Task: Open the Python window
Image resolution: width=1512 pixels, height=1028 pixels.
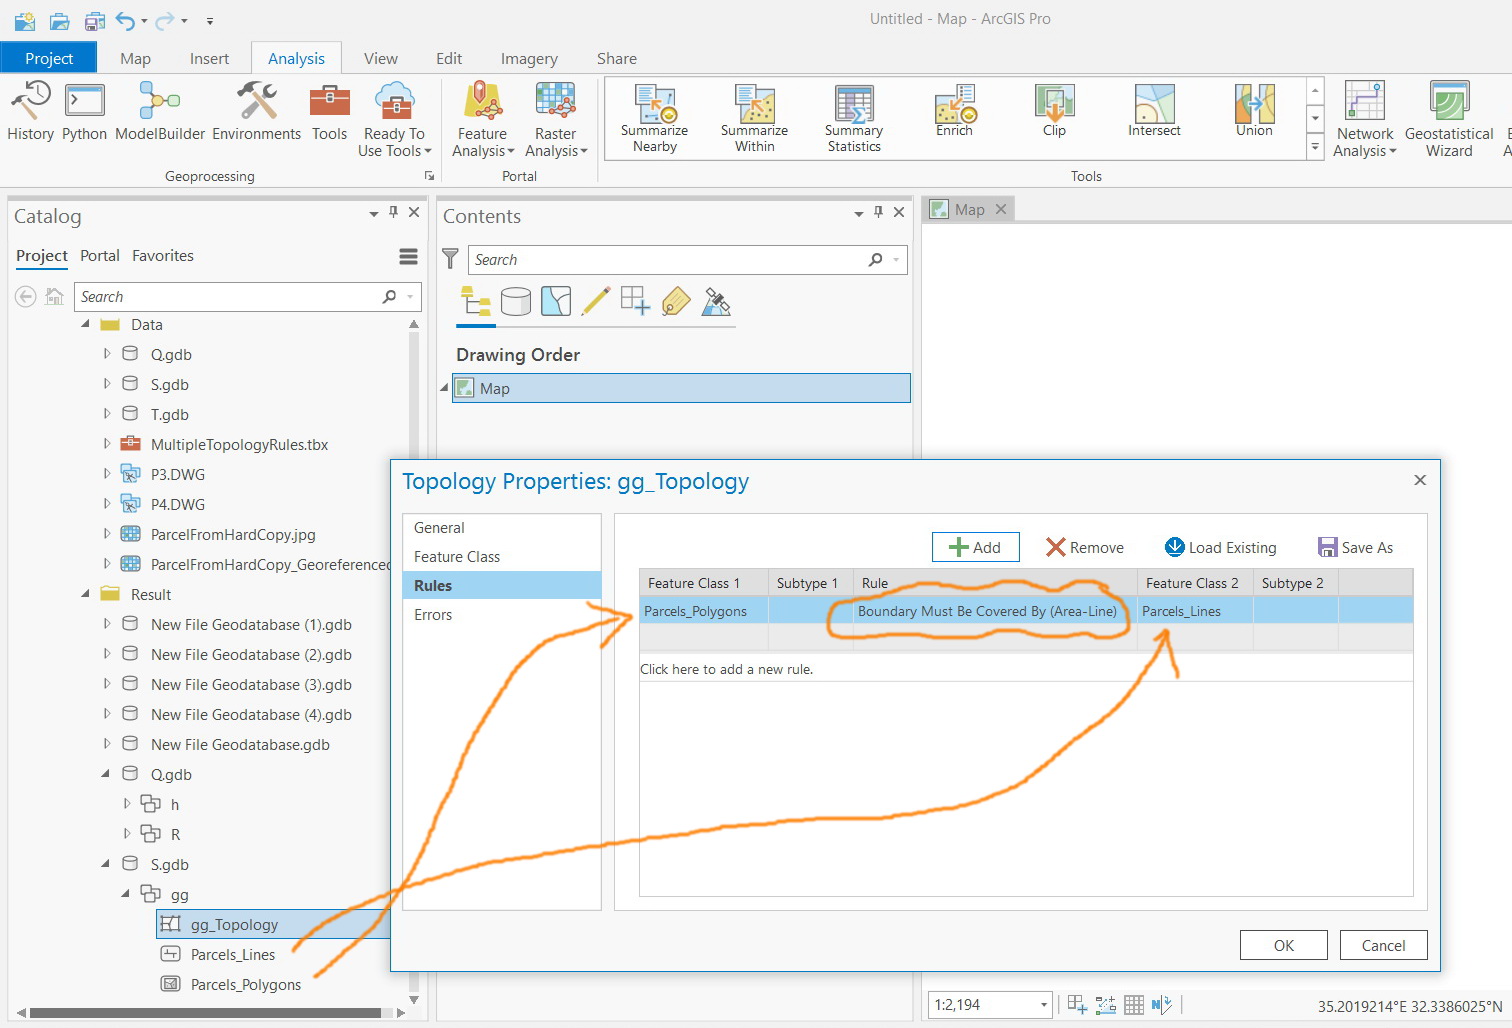Action: (x=84, y=112)
